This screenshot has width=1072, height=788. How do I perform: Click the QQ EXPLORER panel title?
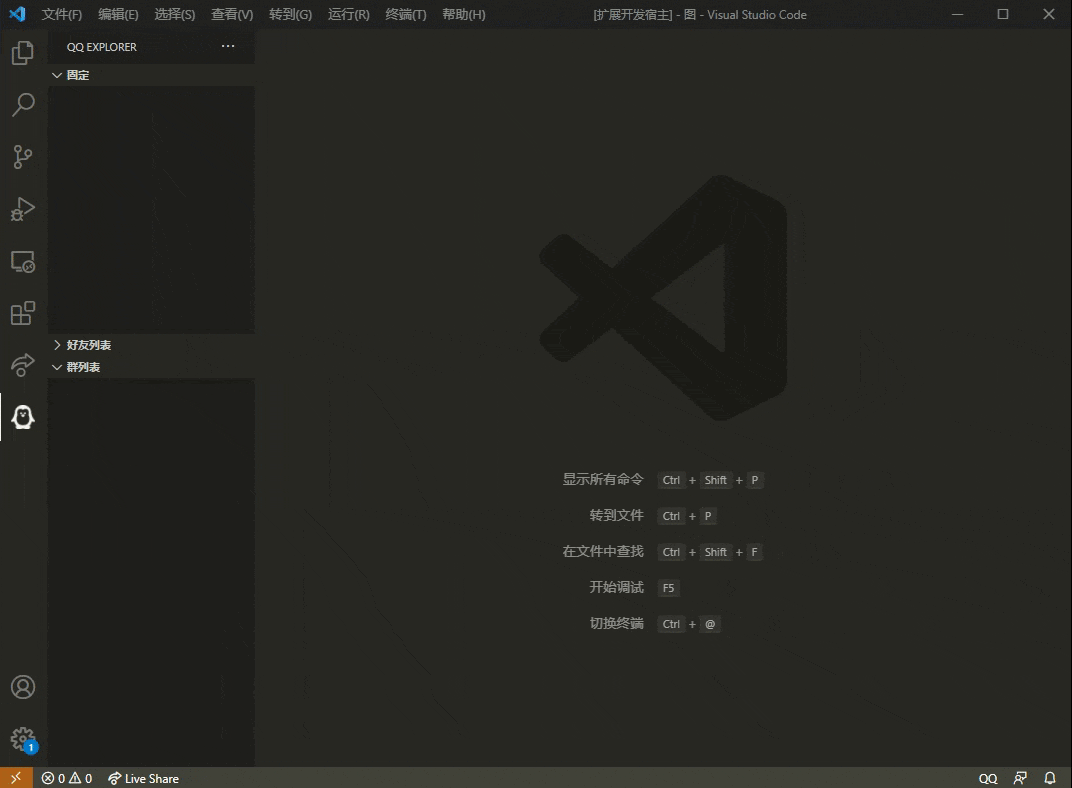(x=102, y=47)
